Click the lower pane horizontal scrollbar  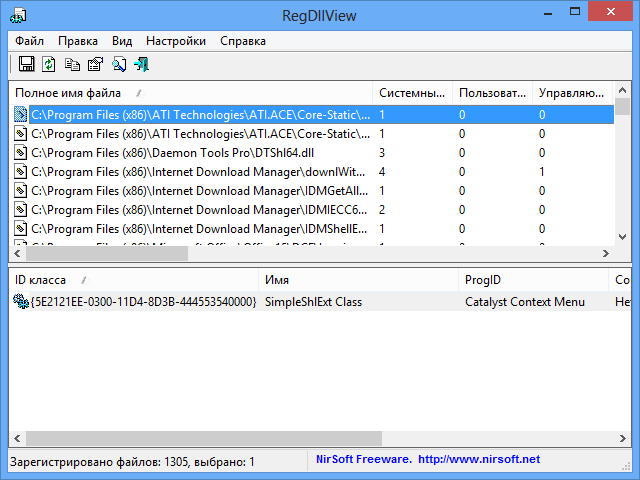click(x=300, y=439)
